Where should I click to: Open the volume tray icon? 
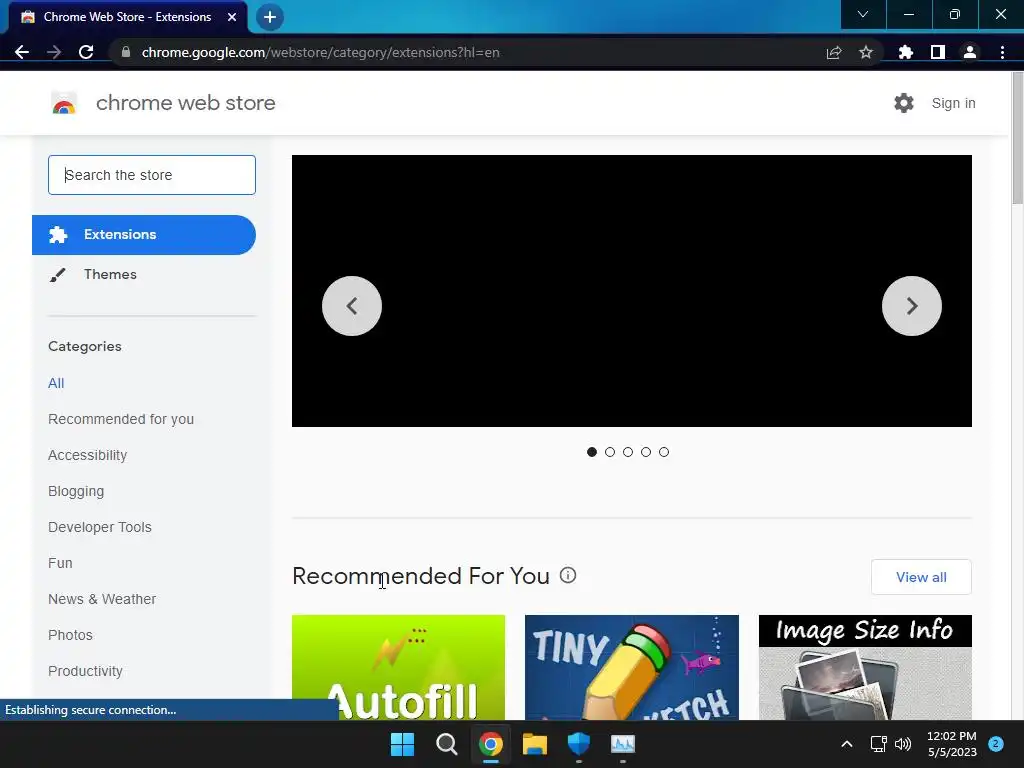coord(903,744)
